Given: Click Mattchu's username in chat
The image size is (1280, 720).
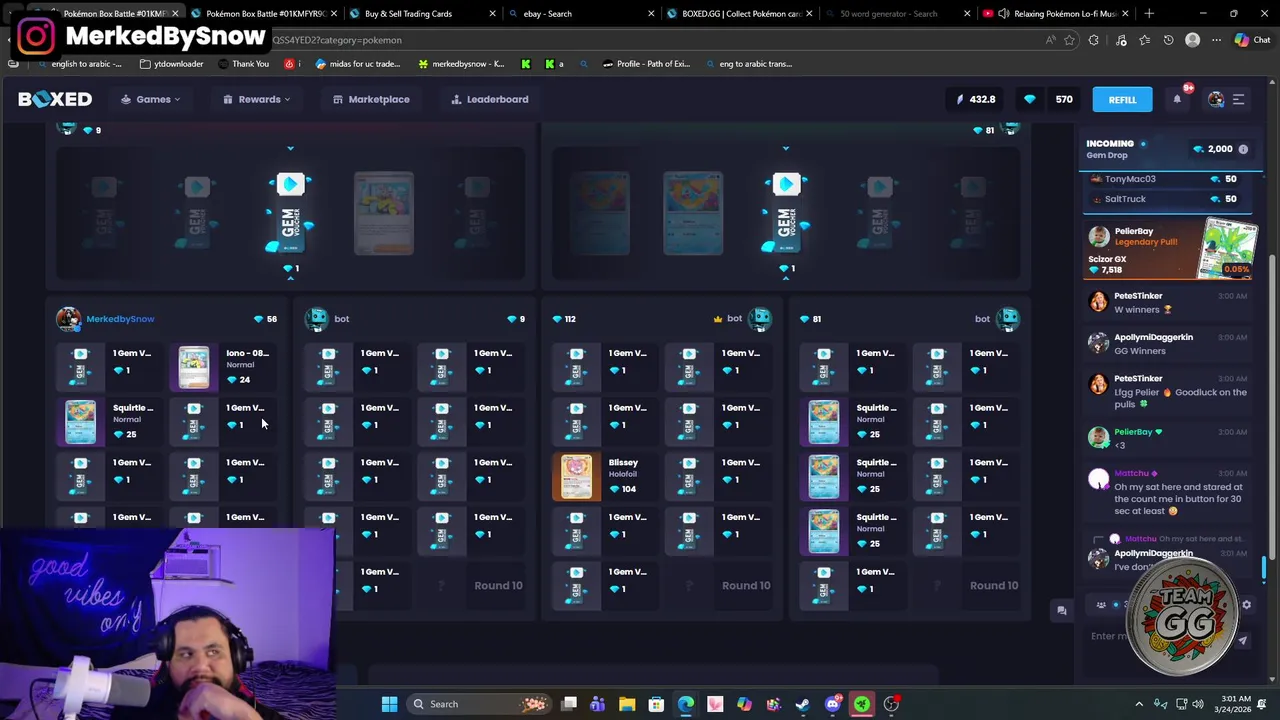Looking at the screenshot, I should pos(1131,473).
